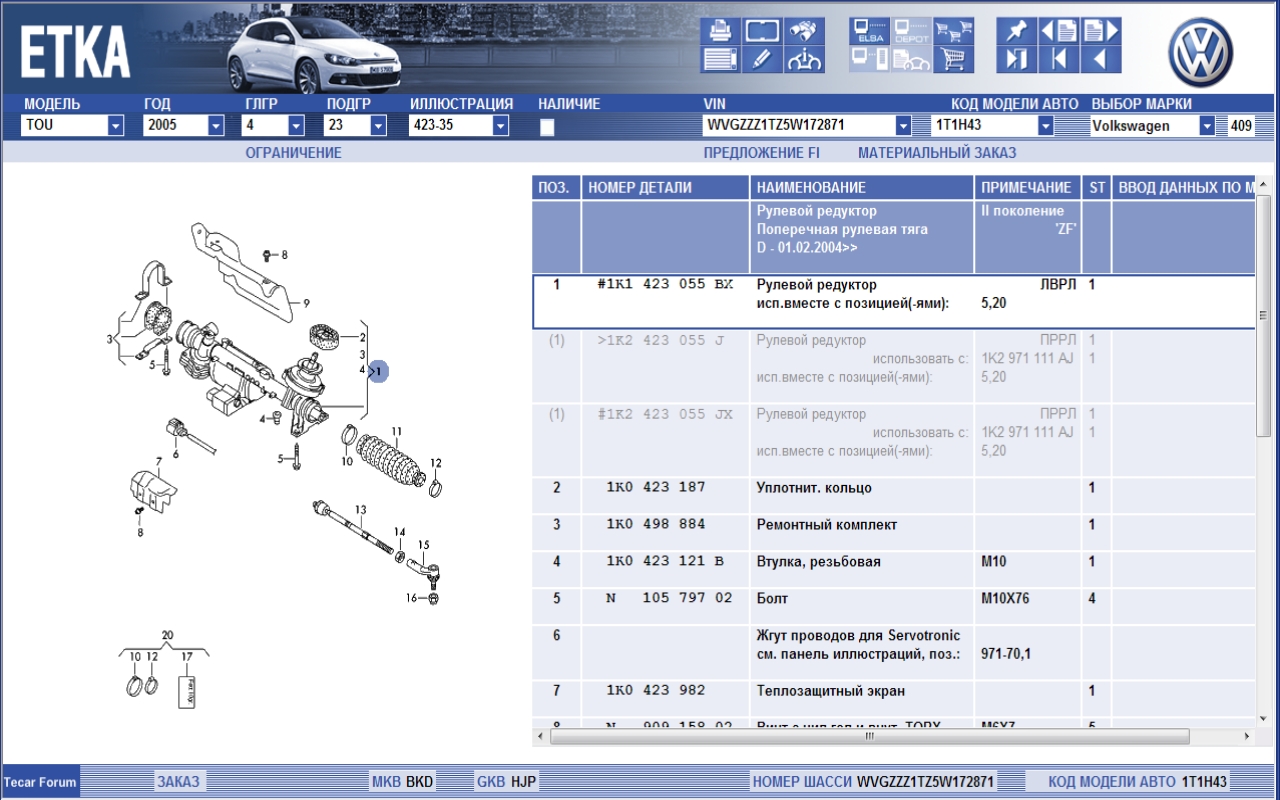This screenshot has width=1280, height=800.
Task: Select row Ремонтный комплект 1K0 498 884
Action: (894, 533)
